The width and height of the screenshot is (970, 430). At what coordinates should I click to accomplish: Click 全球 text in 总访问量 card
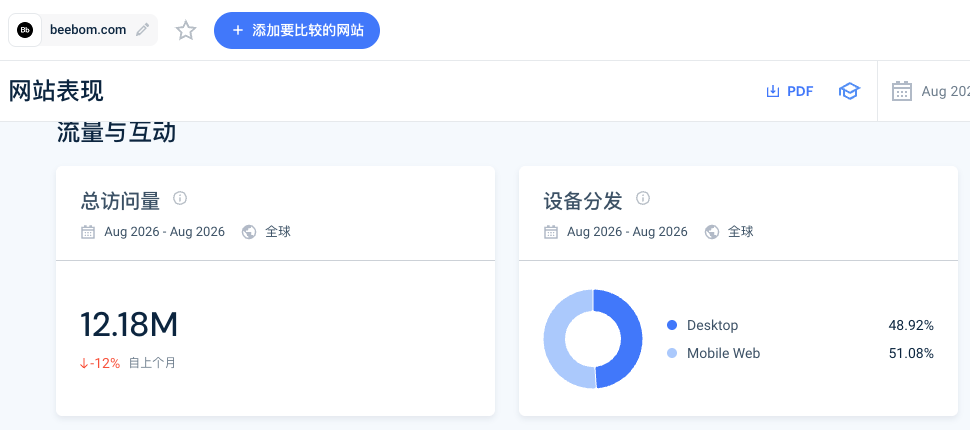278,232
